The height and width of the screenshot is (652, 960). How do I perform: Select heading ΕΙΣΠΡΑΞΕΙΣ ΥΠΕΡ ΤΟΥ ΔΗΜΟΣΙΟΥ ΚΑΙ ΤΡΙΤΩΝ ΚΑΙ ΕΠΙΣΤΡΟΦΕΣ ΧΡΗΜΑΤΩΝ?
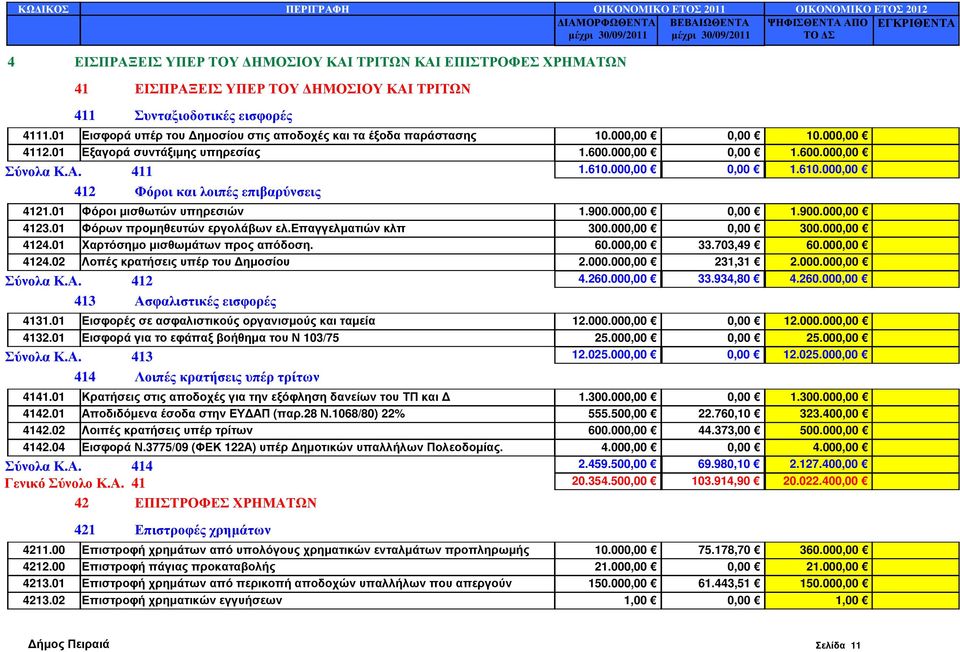click(350, 62)
